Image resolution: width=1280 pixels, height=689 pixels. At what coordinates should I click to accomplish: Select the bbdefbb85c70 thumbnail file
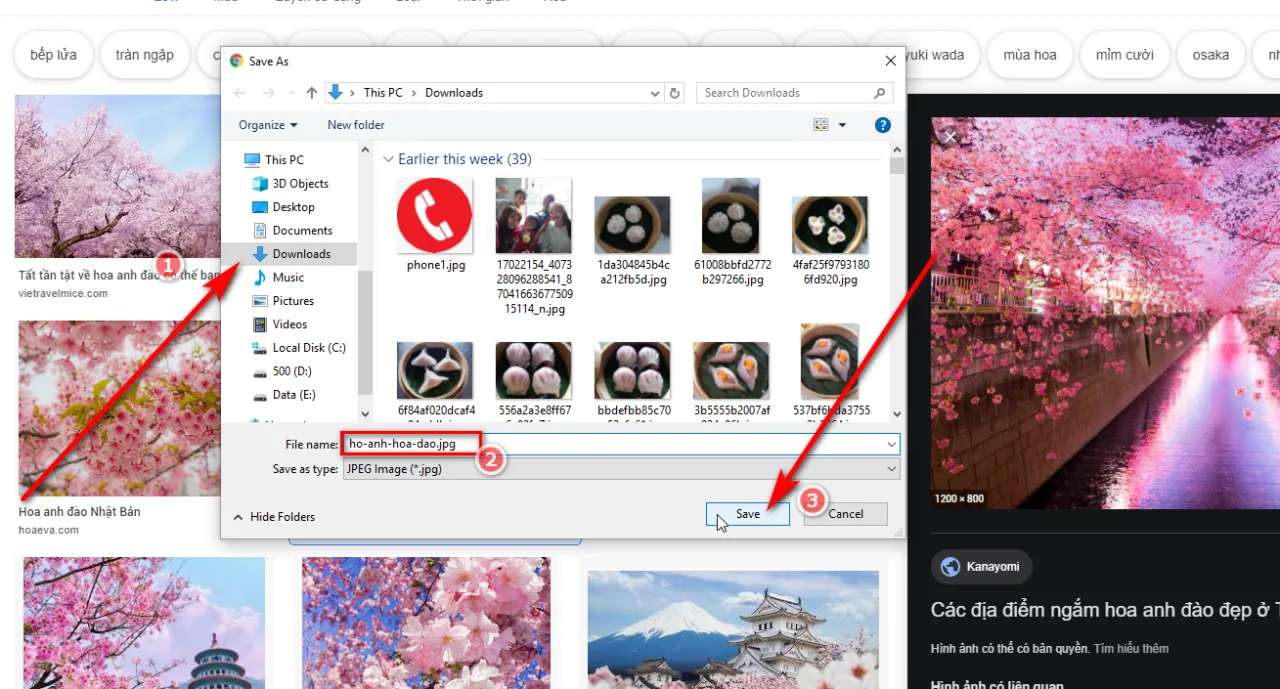point(632,380)
